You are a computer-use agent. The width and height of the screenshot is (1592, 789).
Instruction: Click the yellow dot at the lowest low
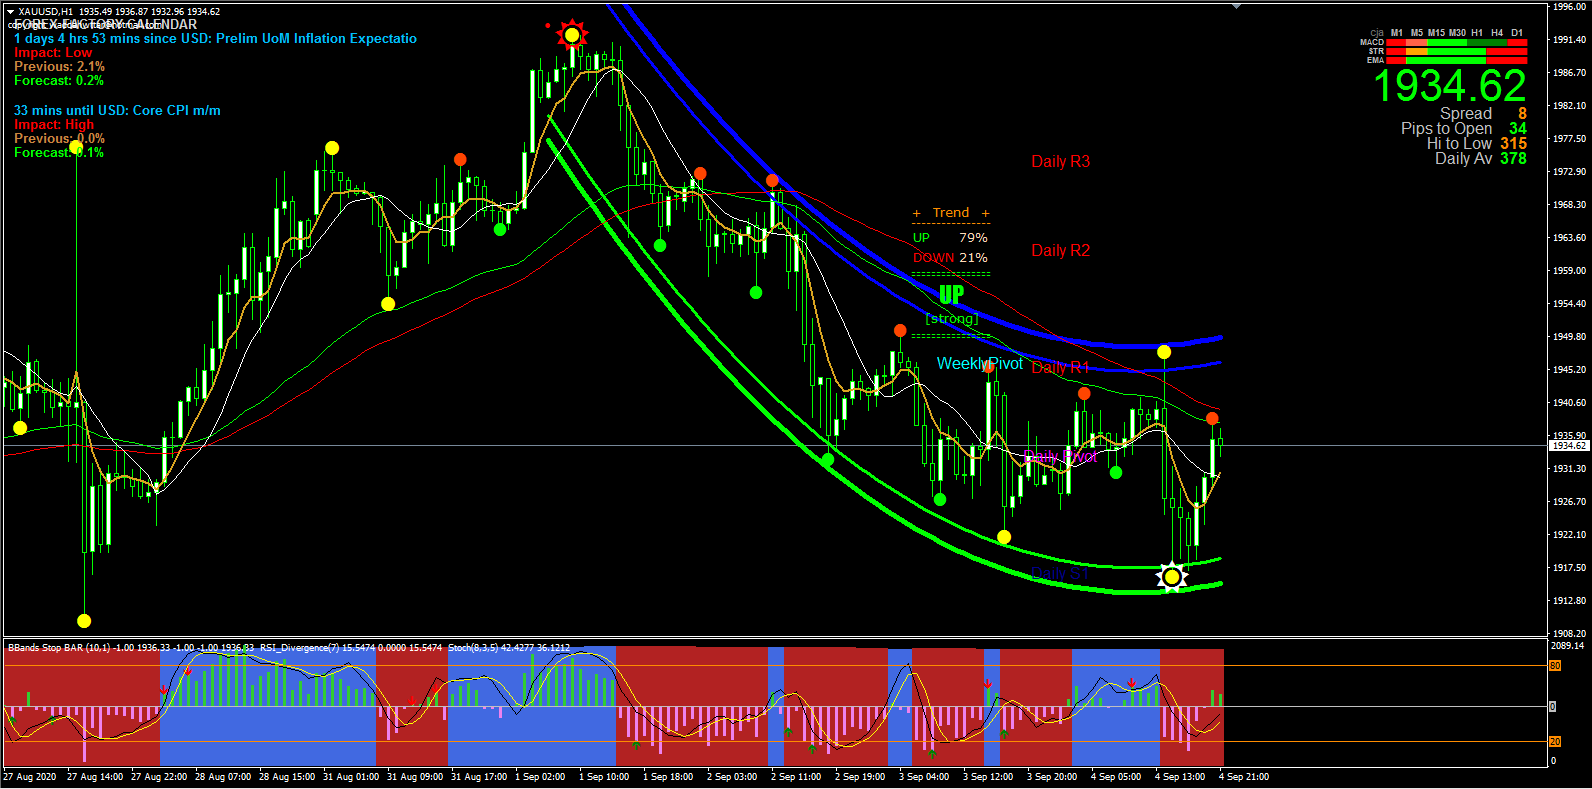84,621
